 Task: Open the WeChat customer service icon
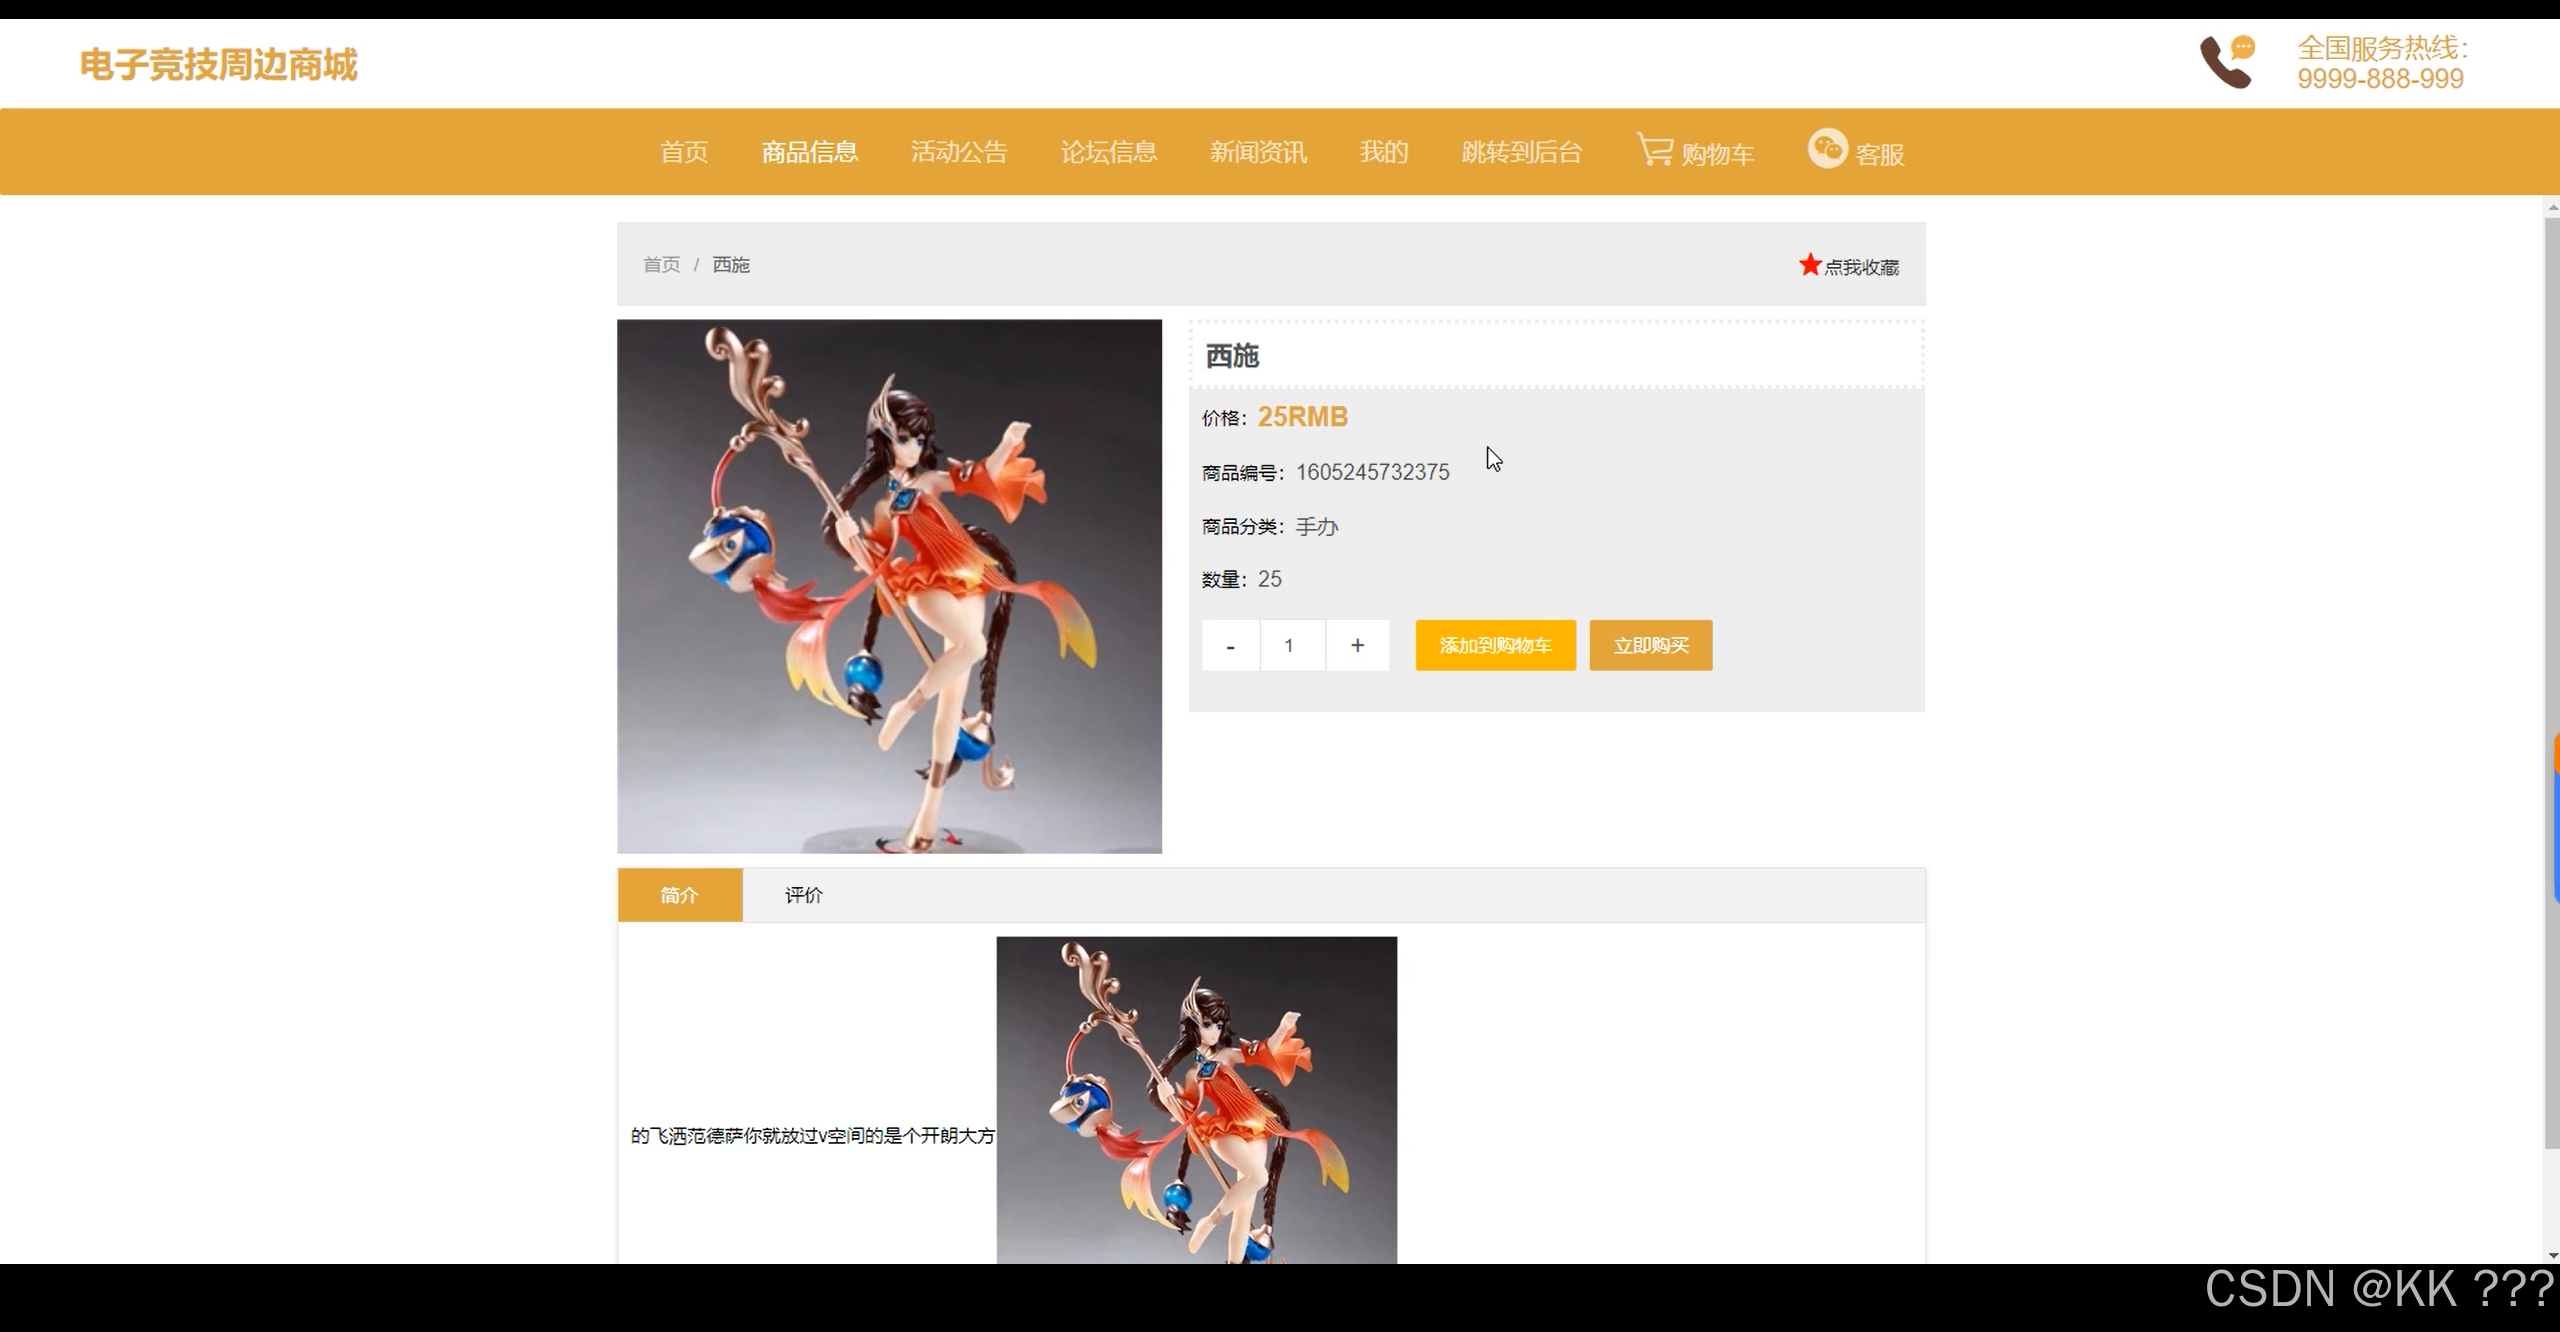tap(1827, 150)
